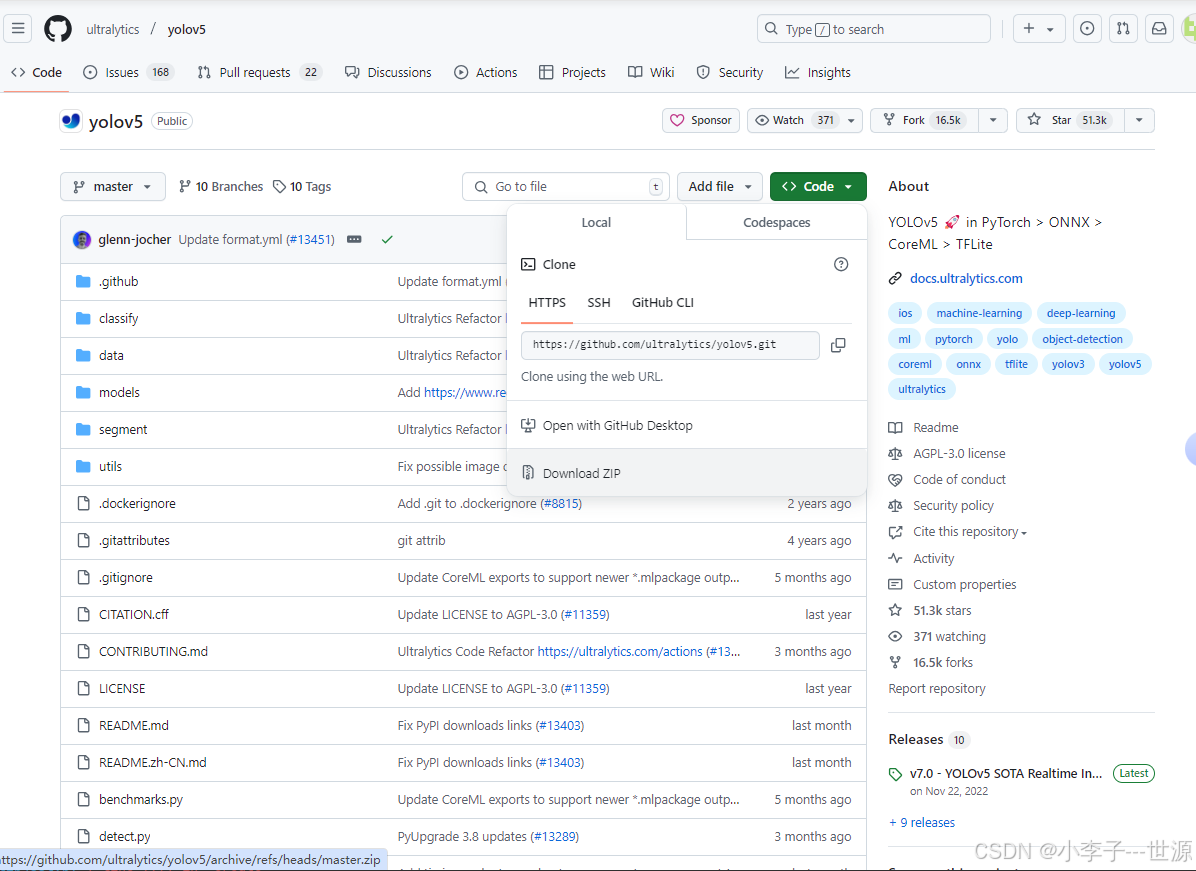The image size is (1196, 871).
Task: Open the Projects tab
Action: click(x=572, y=72)
